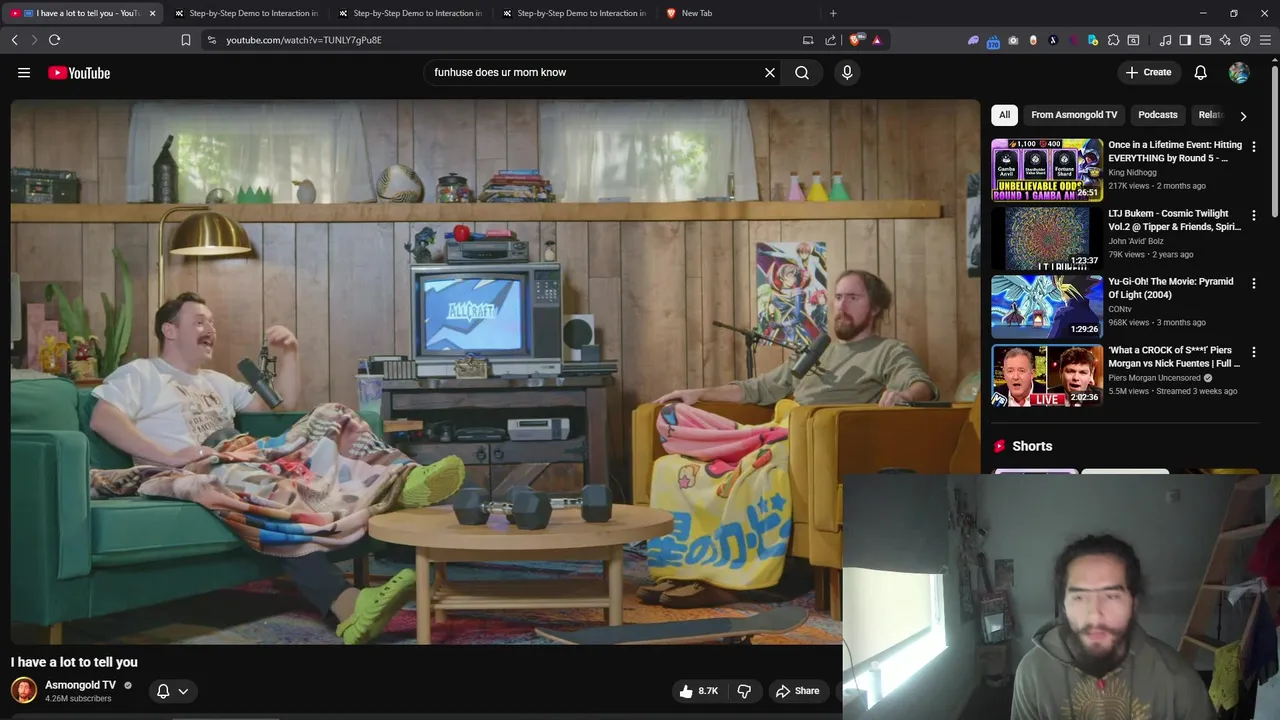The image size is (1280, 720).
Task: Toggle the browser sidebar panel icon
Action: point(1185,40)
